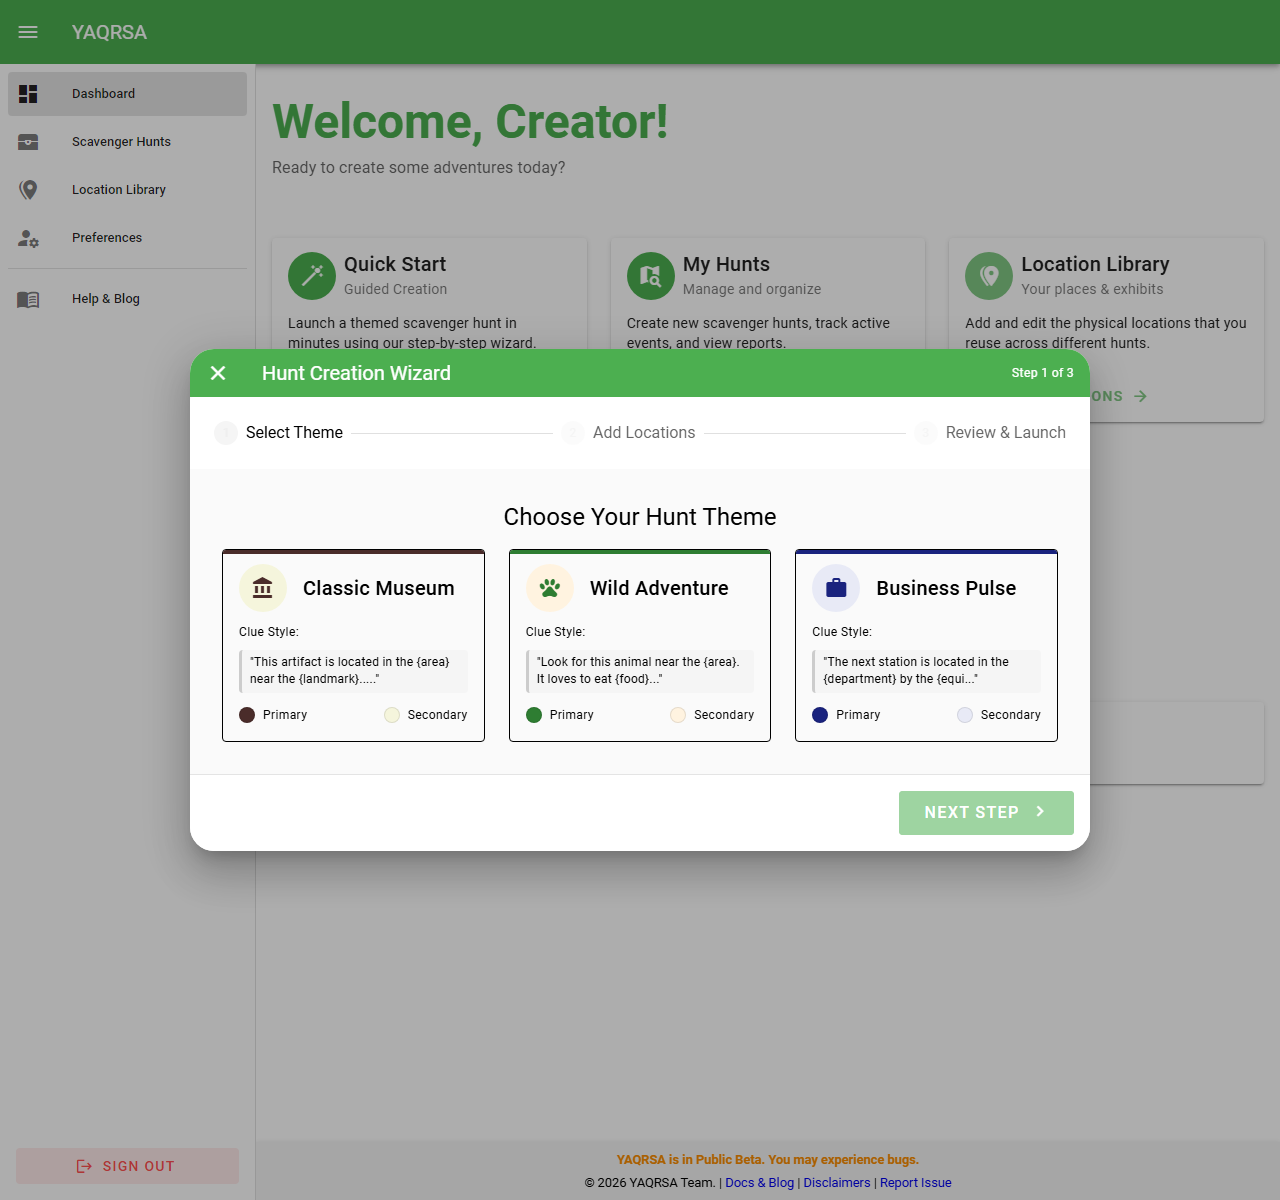Open the hamburger navigation menu
The width and height of the screenshot is (1280, 1200).
pyautogui.click(x=28, y=32)
